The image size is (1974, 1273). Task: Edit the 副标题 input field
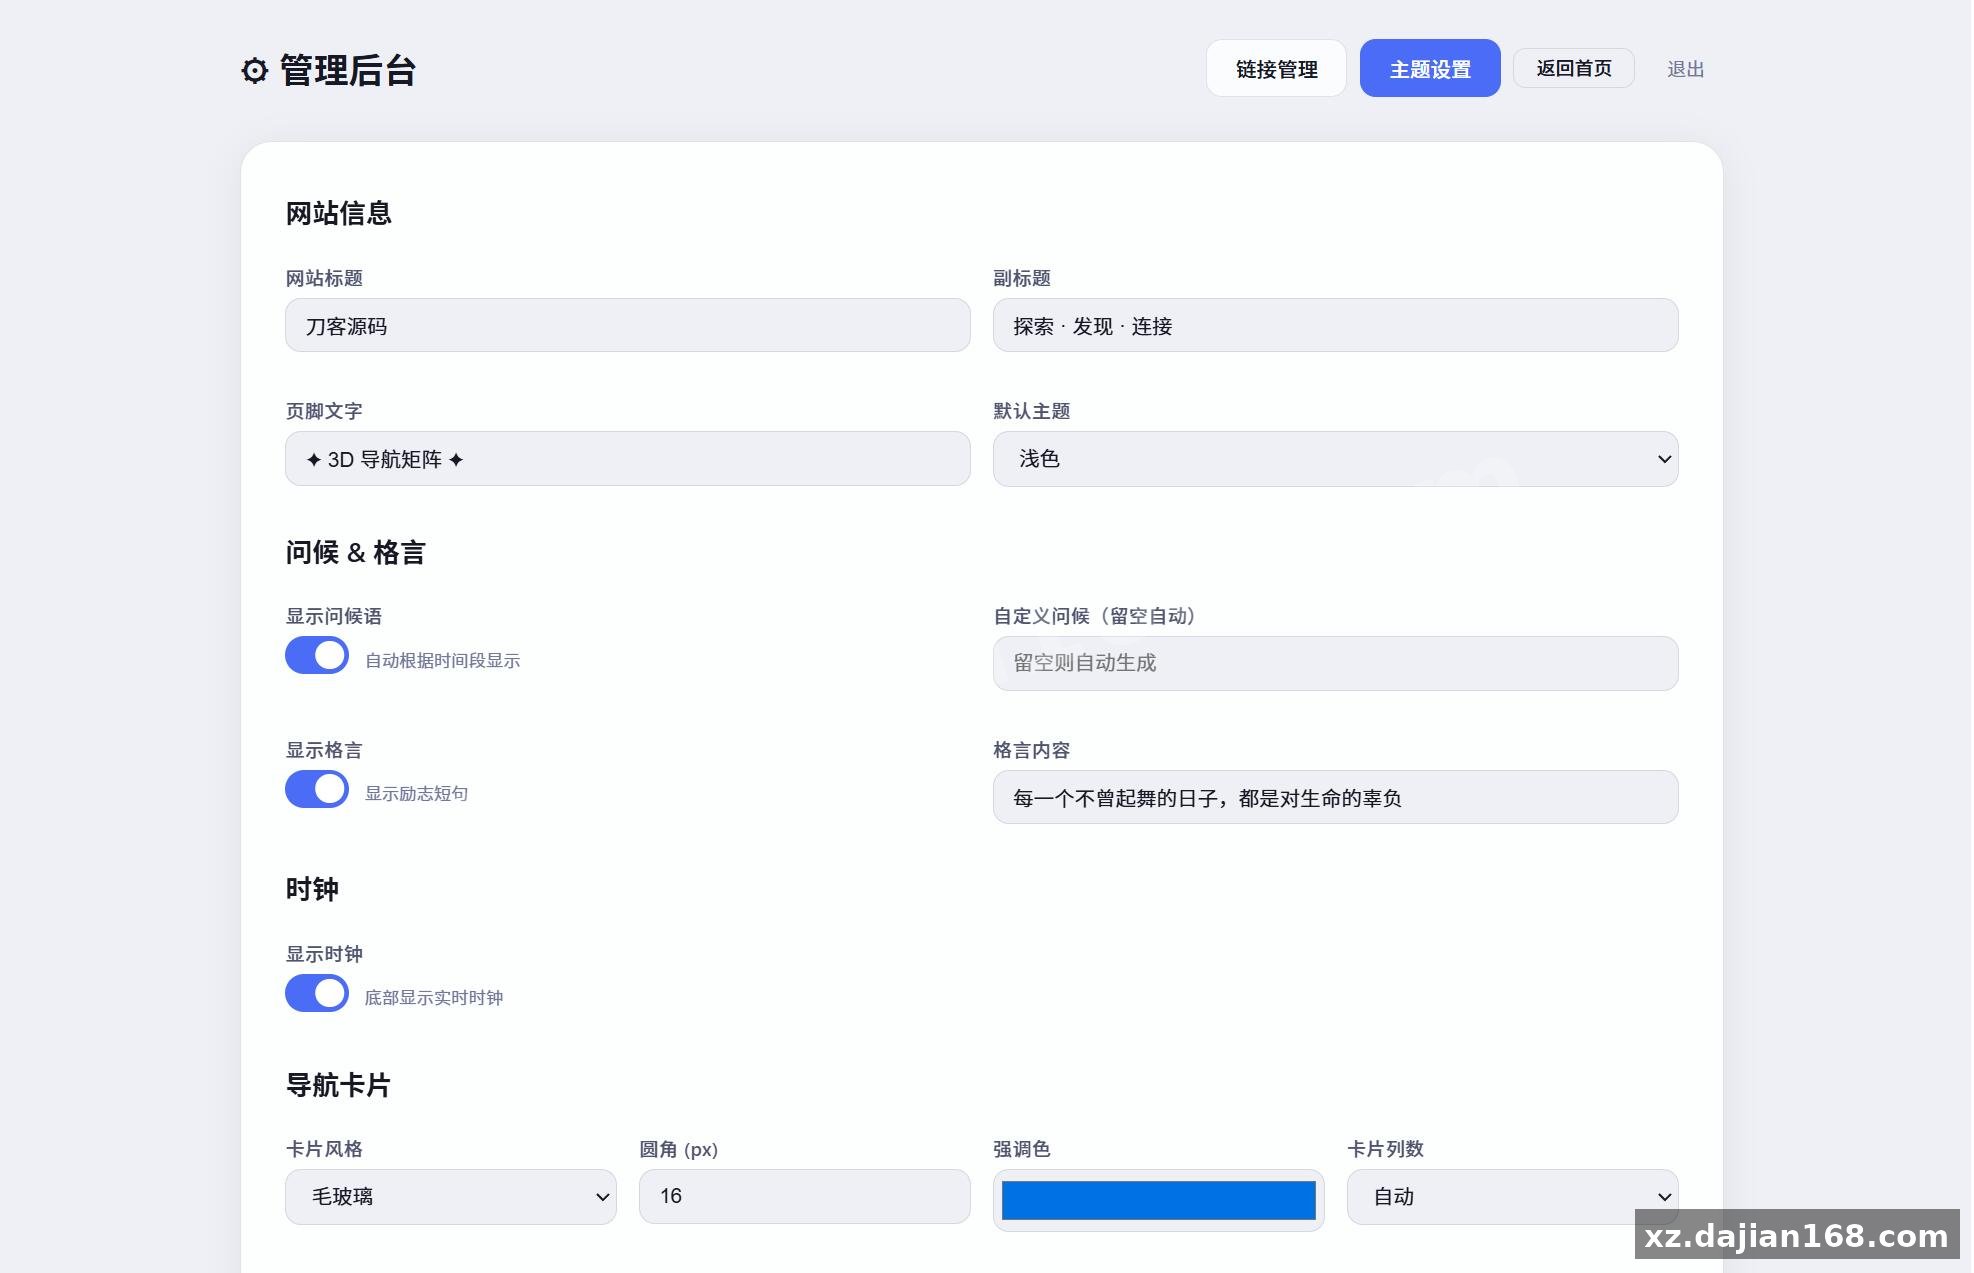pos(1335,326)
